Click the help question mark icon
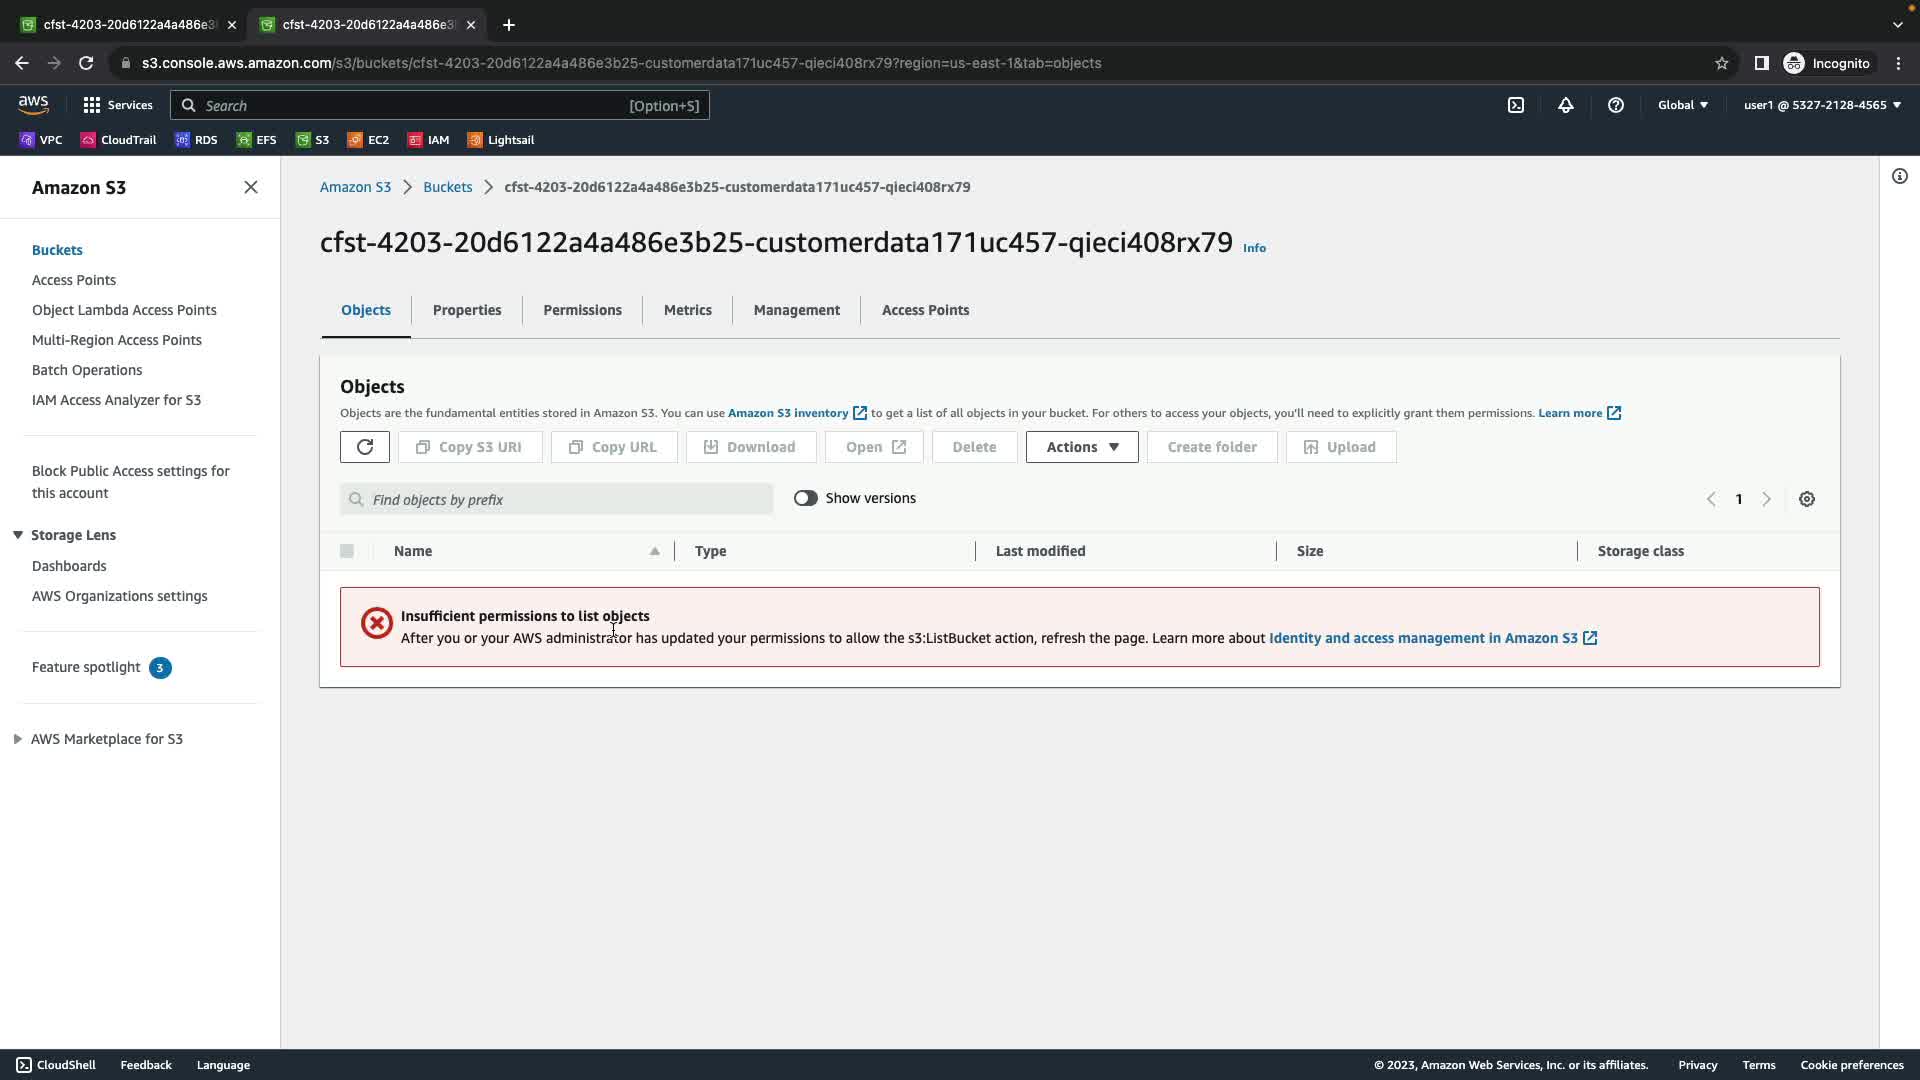 pos(1616,105)
